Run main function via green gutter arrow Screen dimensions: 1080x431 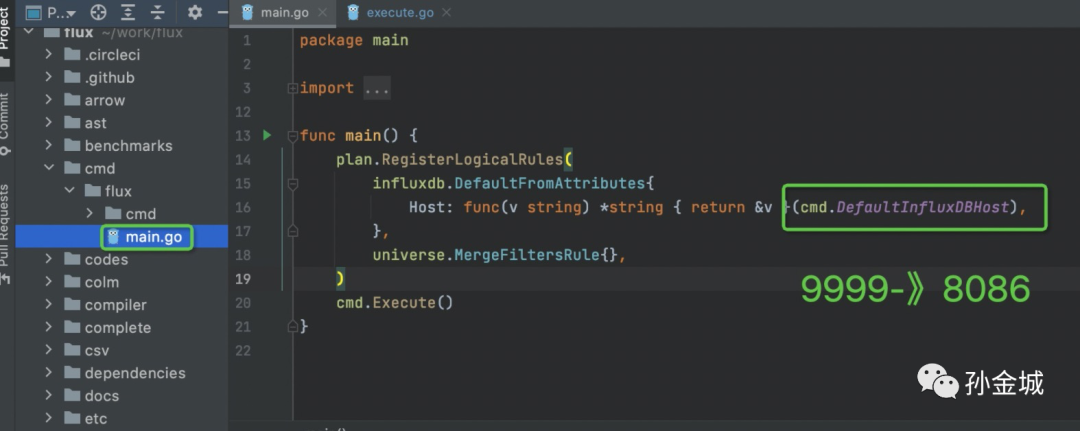[x=267, y=135]
